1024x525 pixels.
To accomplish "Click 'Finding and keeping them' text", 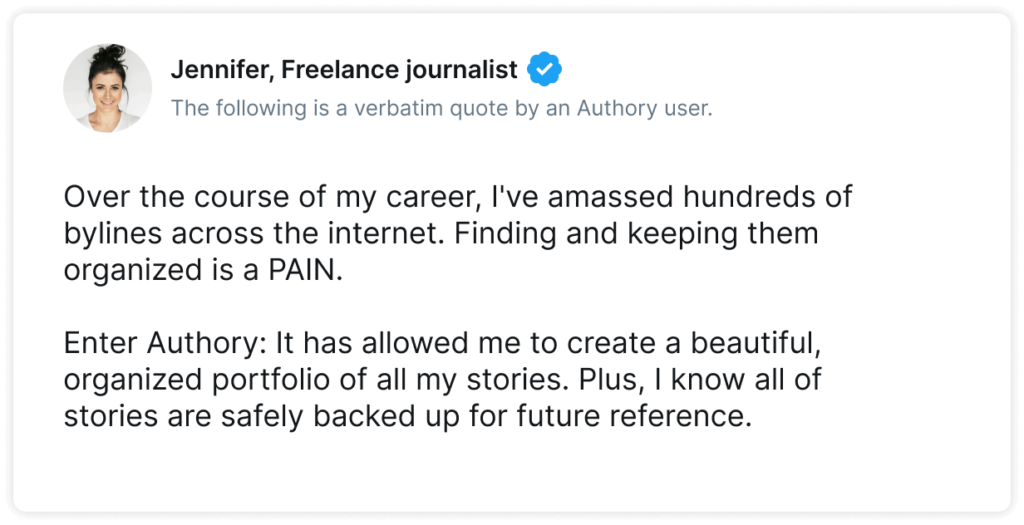I will point(636,234).
